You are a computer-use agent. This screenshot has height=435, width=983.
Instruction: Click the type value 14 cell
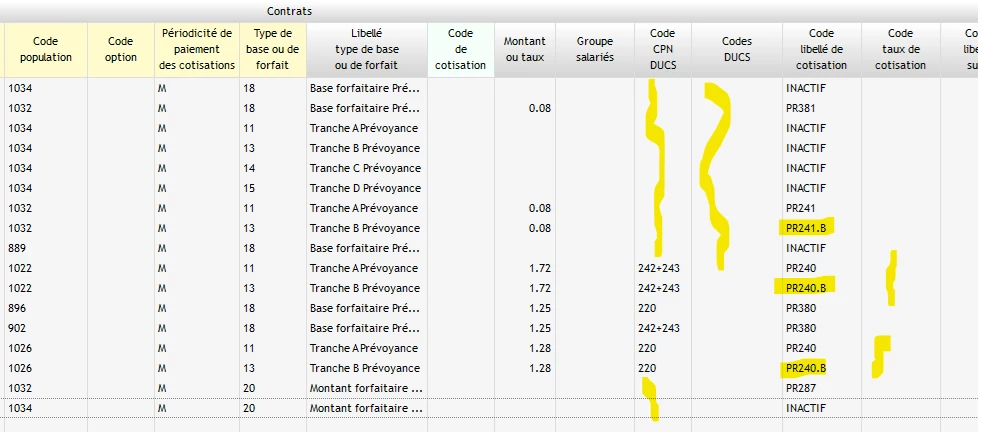pos(249,168)
